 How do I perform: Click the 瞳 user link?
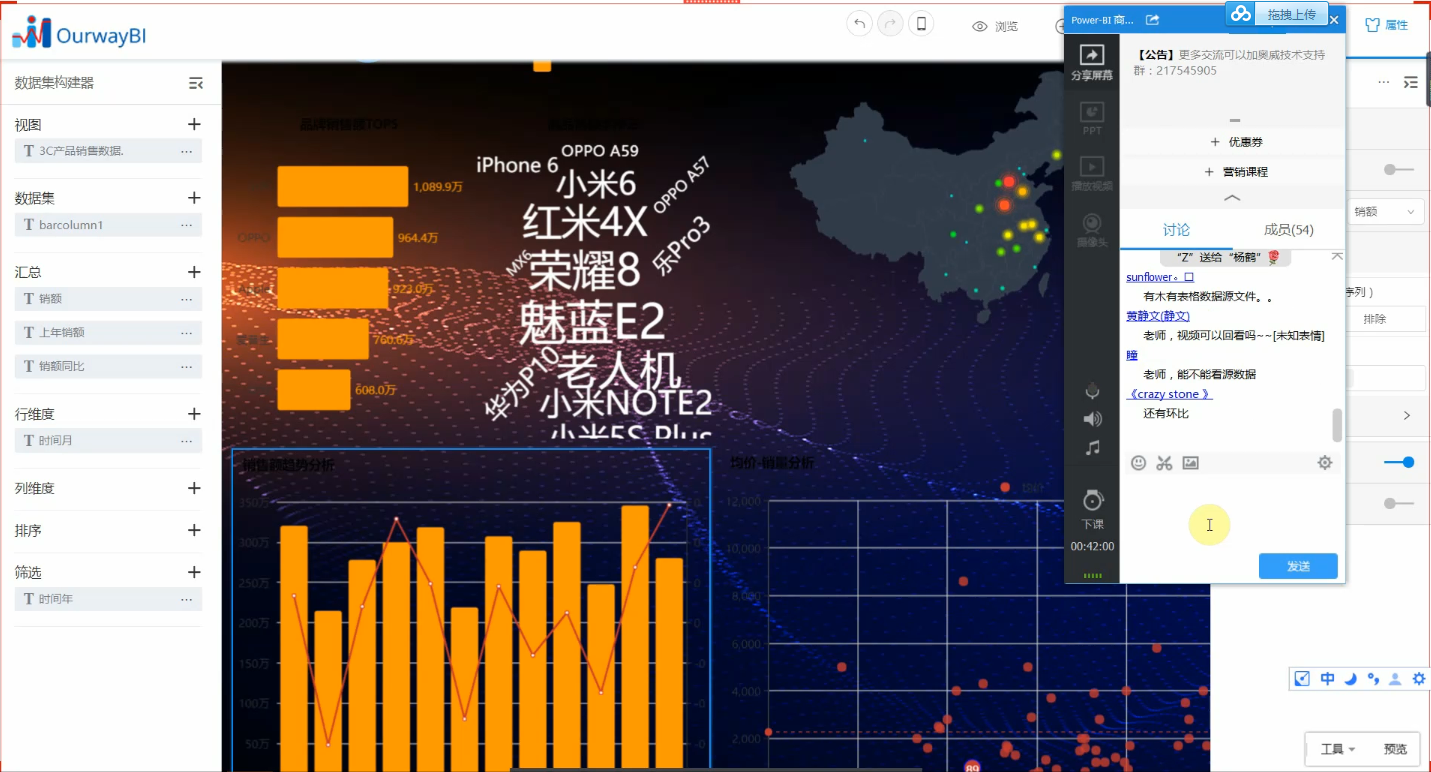1132,355
